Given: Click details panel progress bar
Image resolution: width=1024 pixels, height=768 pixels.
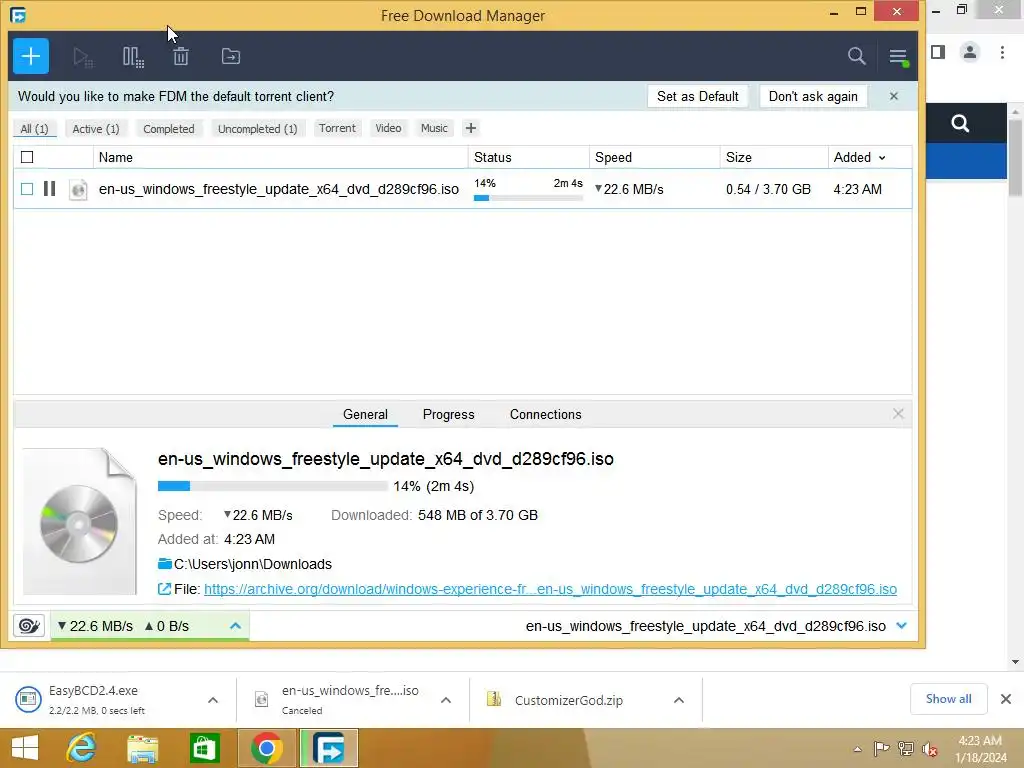Looking at the screenshot, I should tap(272, 486).
